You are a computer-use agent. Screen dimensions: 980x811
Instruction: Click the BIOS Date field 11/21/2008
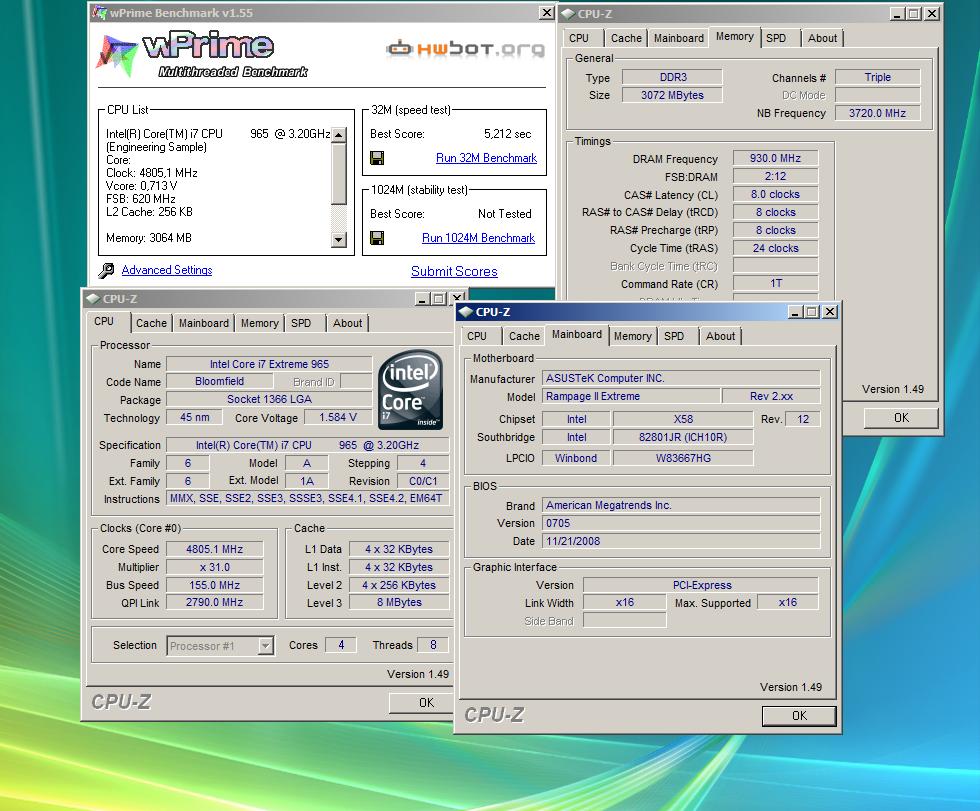(681, 541)
